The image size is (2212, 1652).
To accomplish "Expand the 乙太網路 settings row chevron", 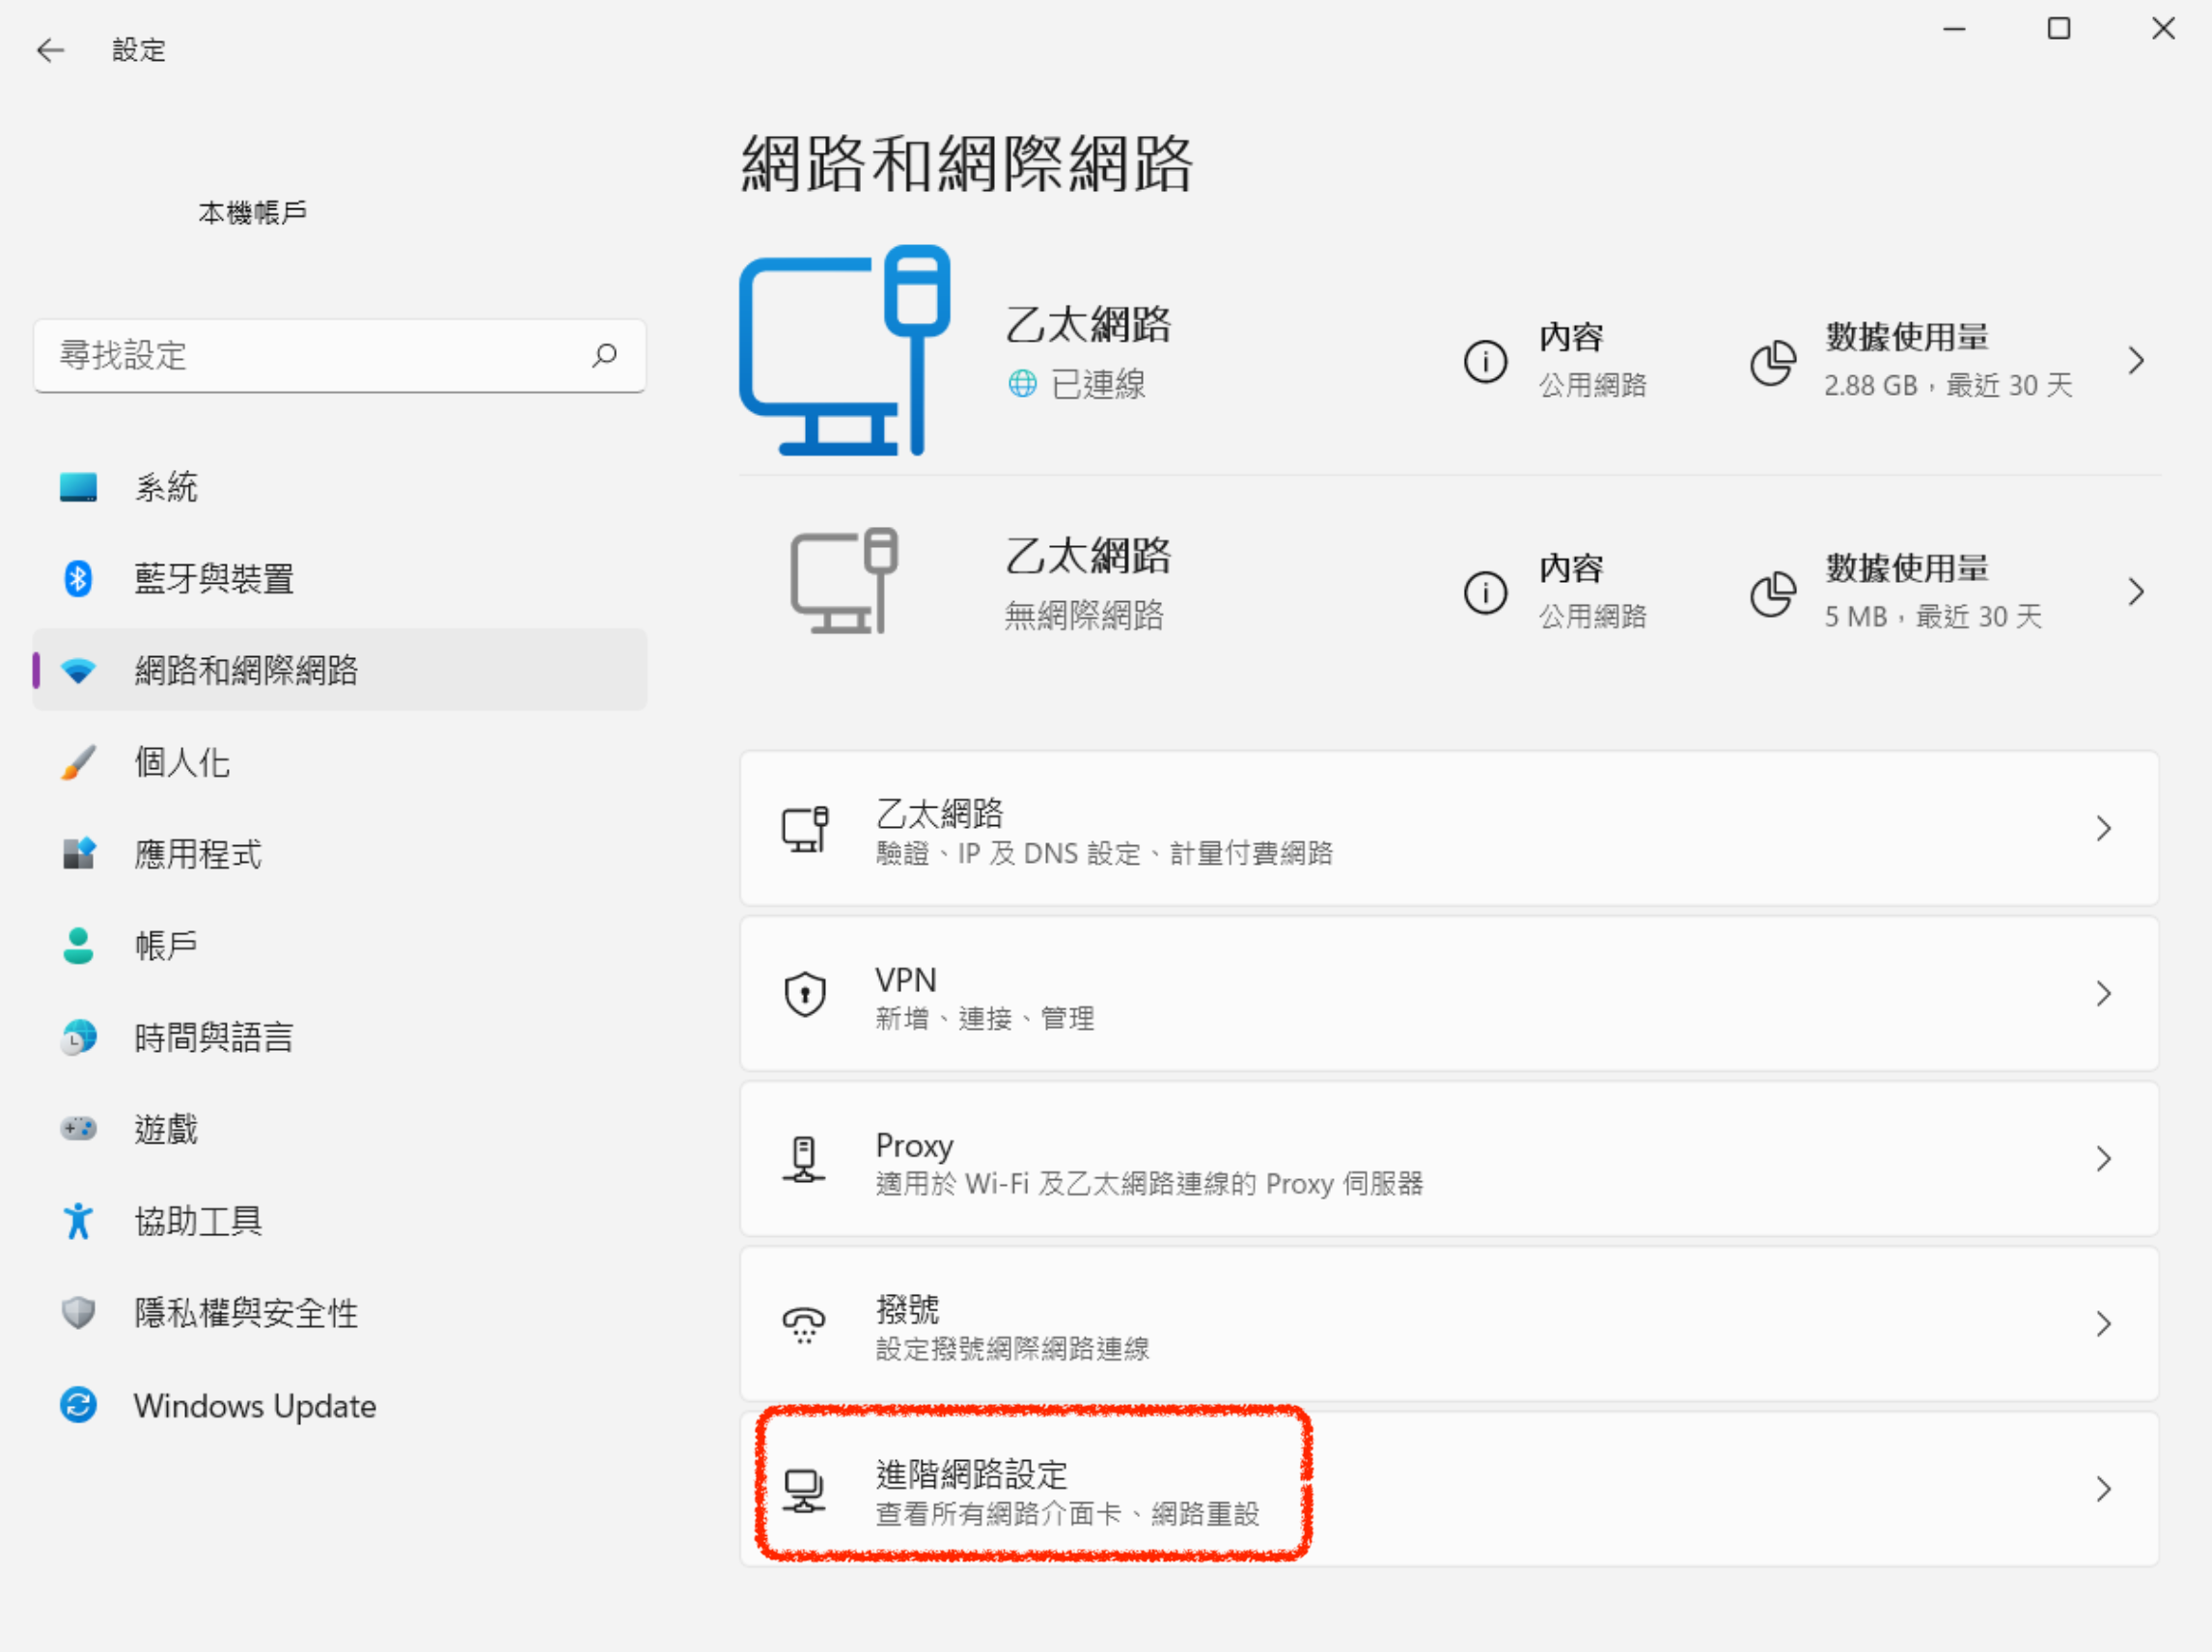I will pos(2103,828).
